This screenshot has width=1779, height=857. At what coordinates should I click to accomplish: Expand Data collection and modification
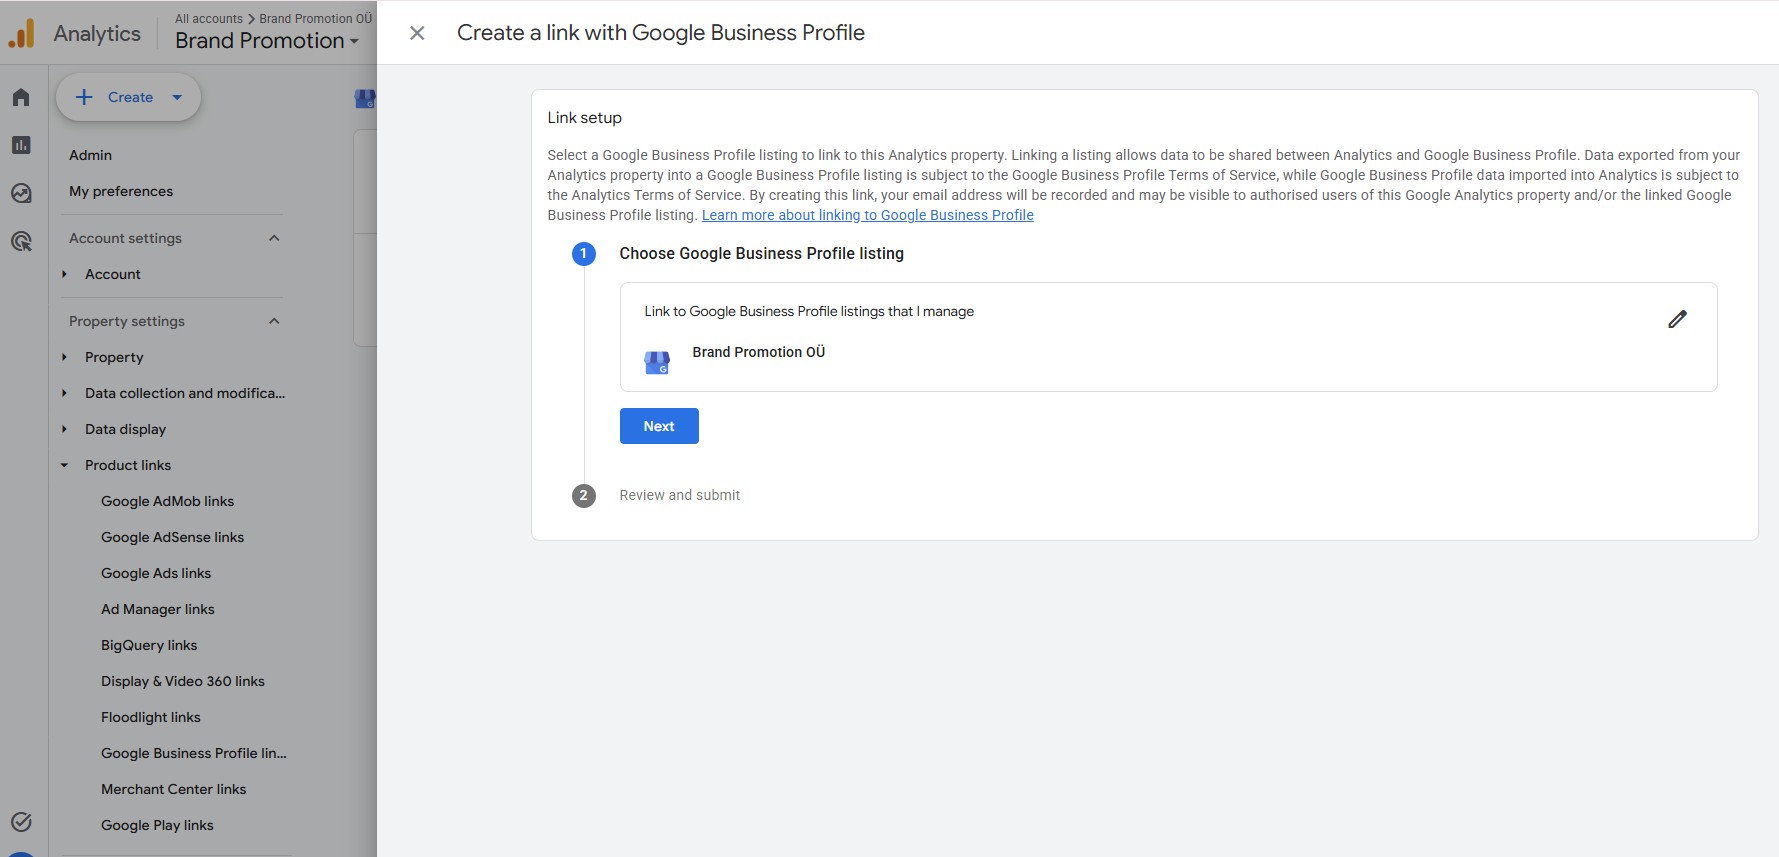point(64,393)
